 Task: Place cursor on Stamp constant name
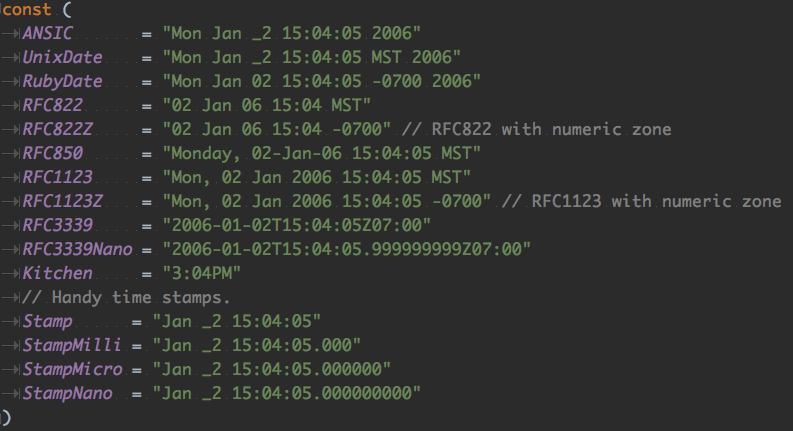pyautogui.click(x=47, y=321)
